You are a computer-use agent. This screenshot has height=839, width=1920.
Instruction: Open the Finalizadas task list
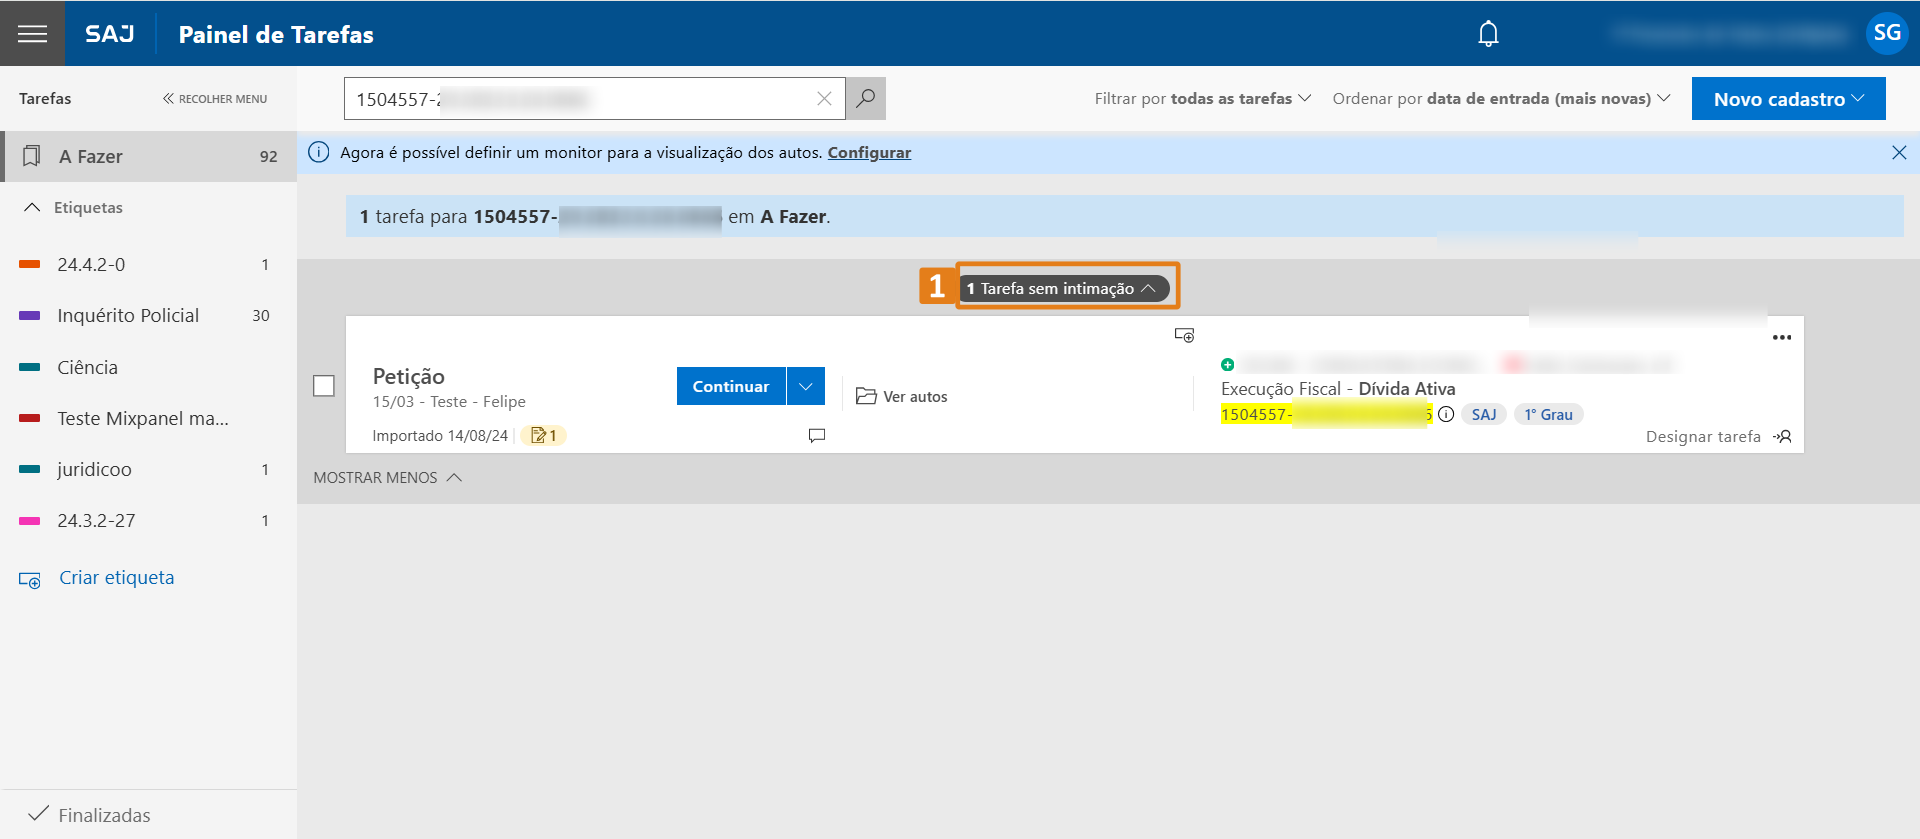point(104,815)
